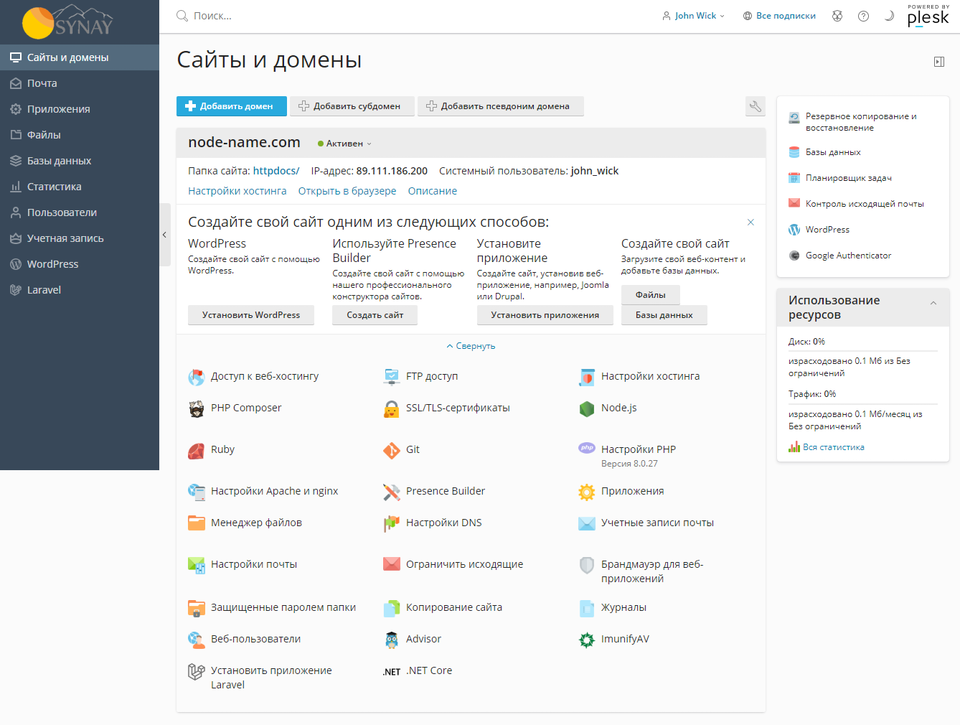
Task: Open the .NET Core icon
Action: point(391,672)
